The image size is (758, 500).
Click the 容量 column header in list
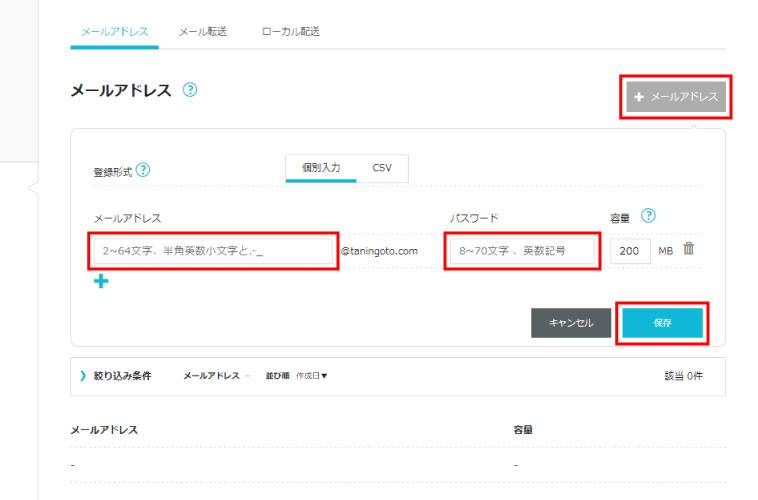pos(523,429)
